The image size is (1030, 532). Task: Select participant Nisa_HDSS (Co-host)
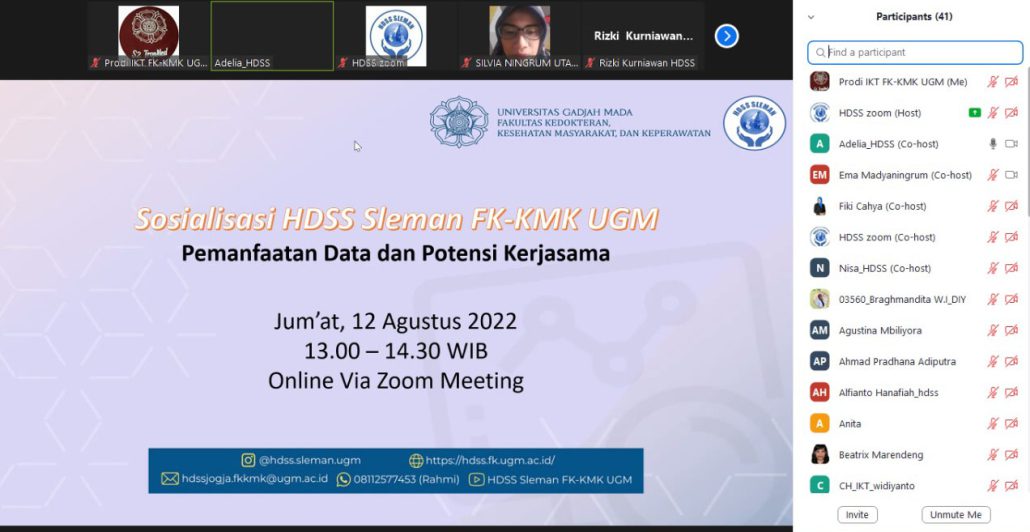(x=914, y=268)
